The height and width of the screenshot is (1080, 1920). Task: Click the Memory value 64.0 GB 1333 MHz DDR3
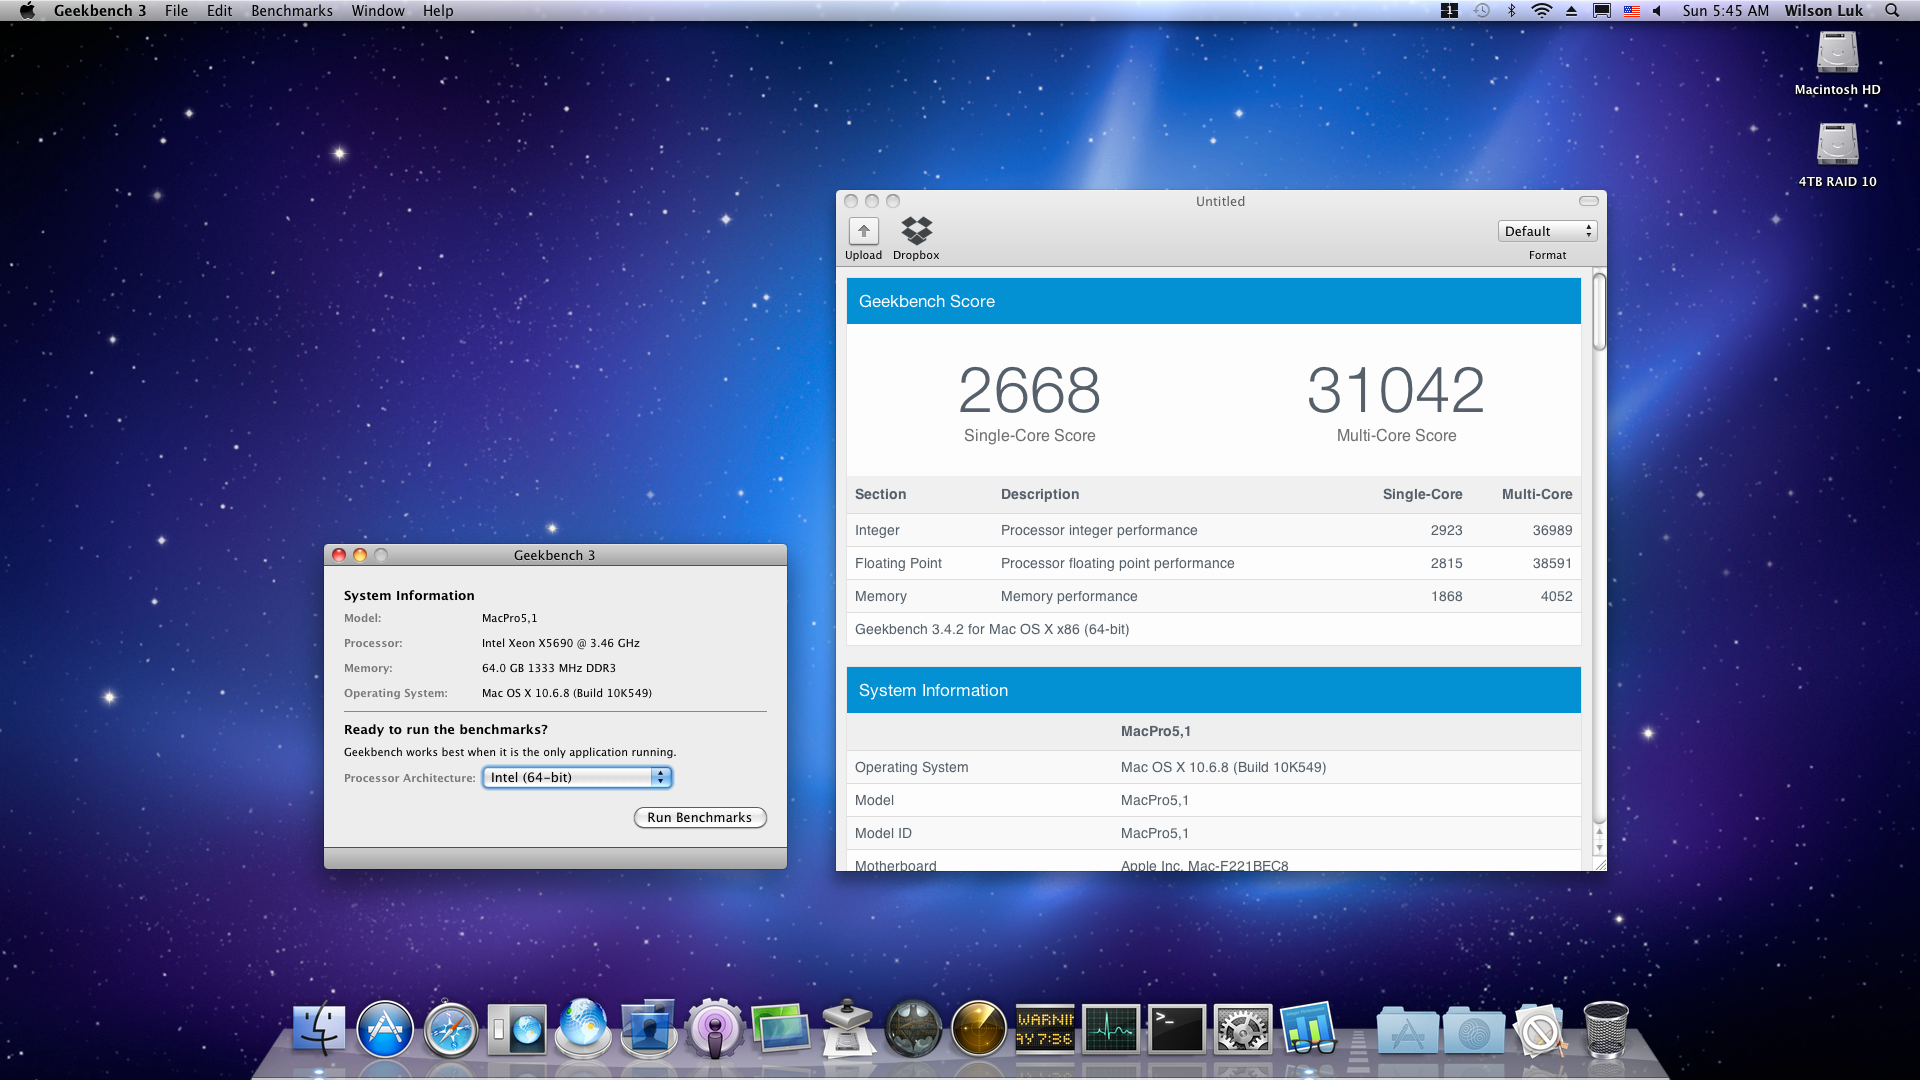tap(549, 668)
